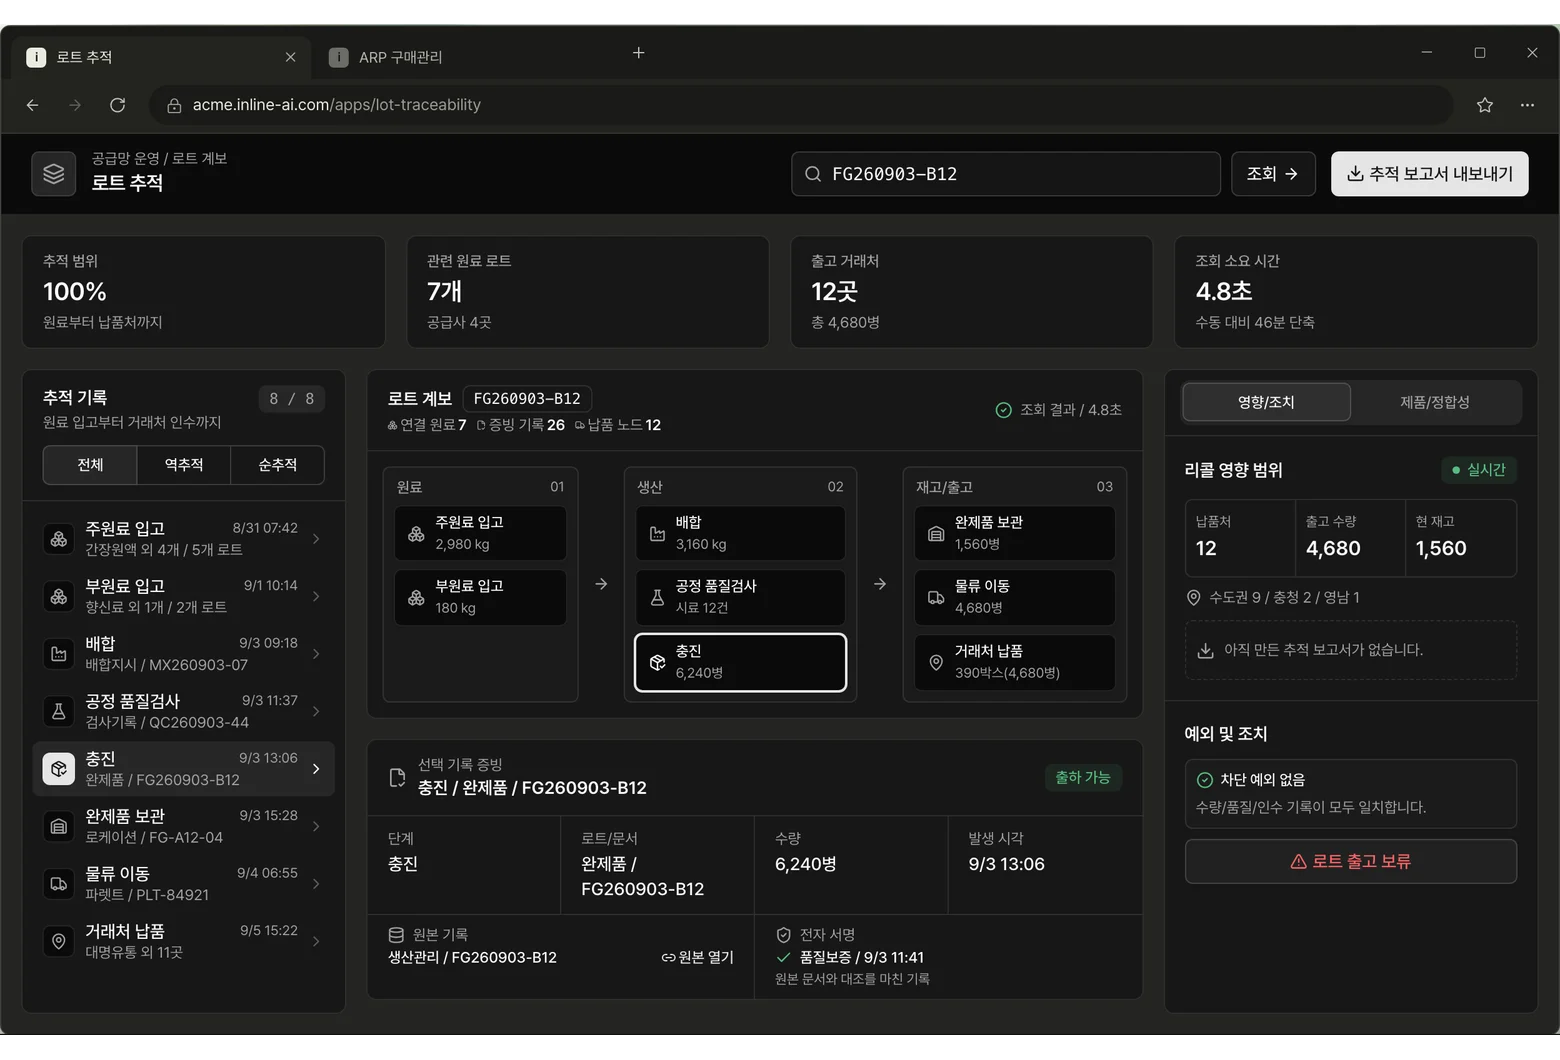
Task: Click the 물류 이동 truck icon in timeline
Action: tap(59, 884)
